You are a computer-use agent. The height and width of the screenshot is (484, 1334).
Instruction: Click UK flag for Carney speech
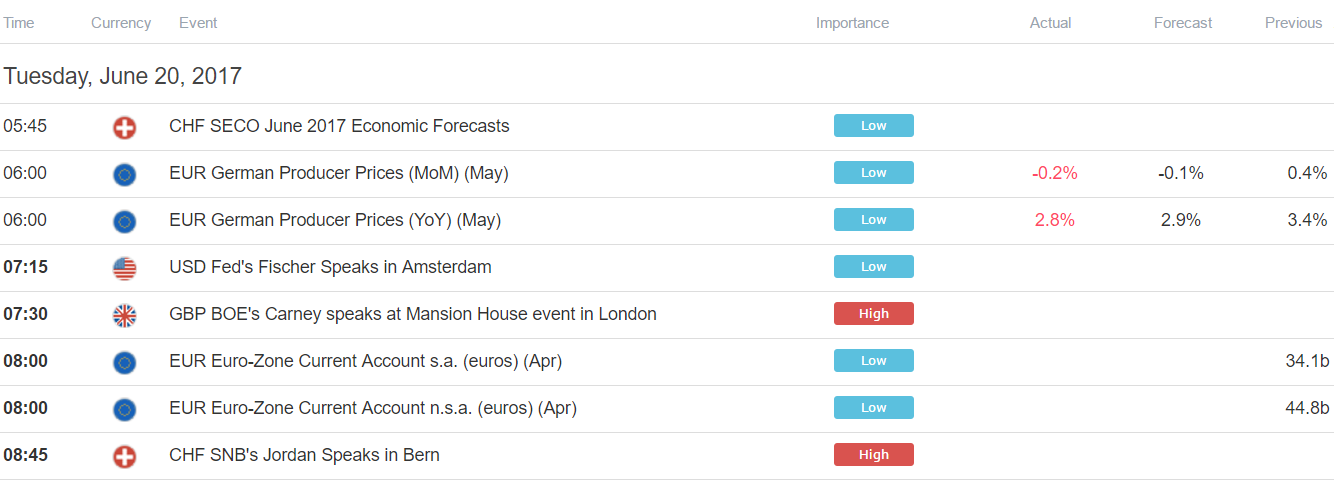(x=124, y=315)
